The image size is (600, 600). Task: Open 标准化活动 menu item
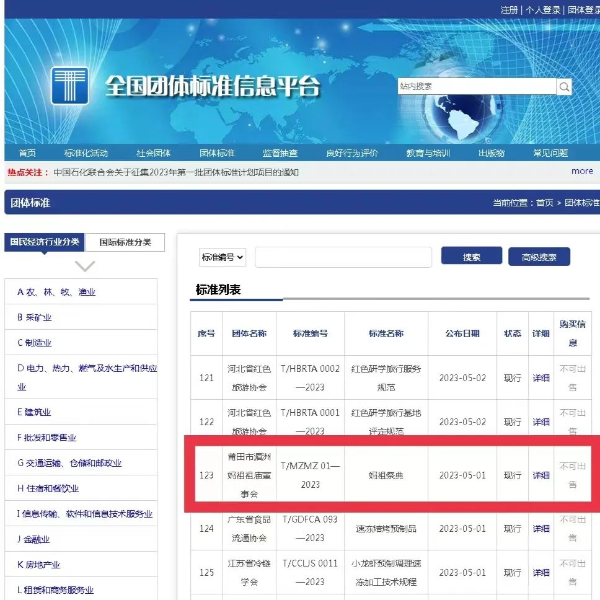(86, 153)
